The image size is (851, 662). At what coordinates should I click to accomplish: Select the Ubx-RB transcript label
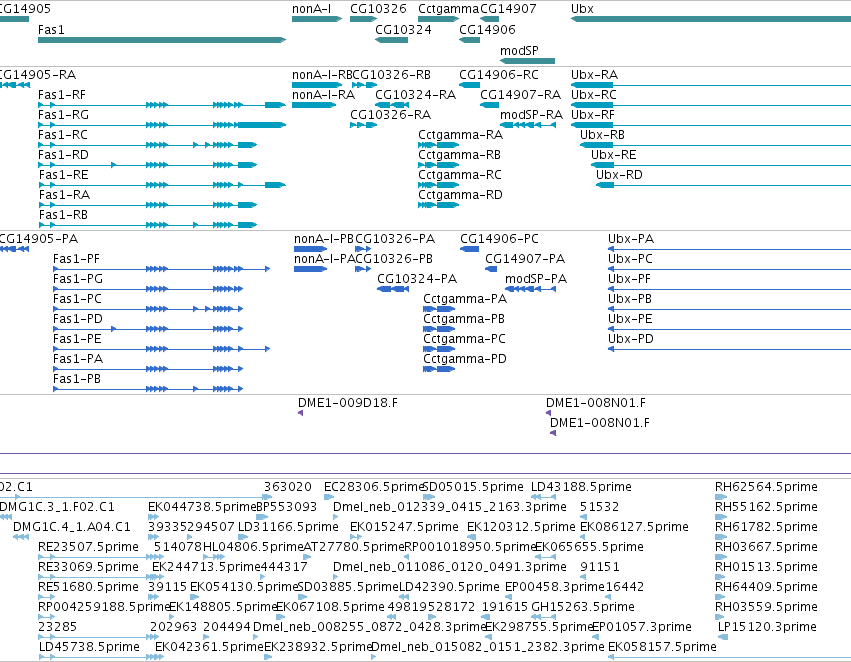click(x=602, y=135)
